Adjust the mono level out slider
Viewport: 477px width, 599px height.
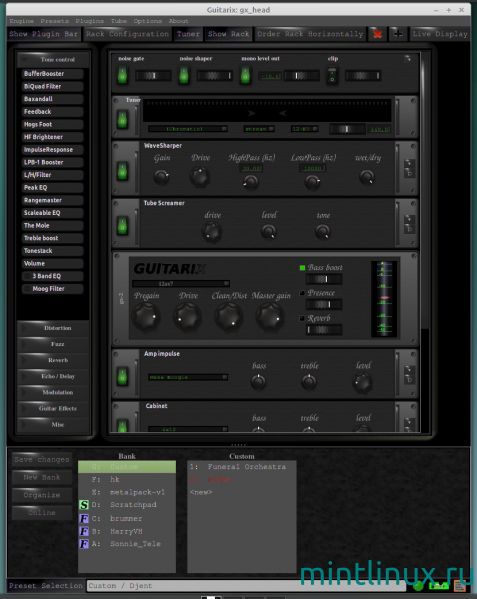tap(301, 76)
